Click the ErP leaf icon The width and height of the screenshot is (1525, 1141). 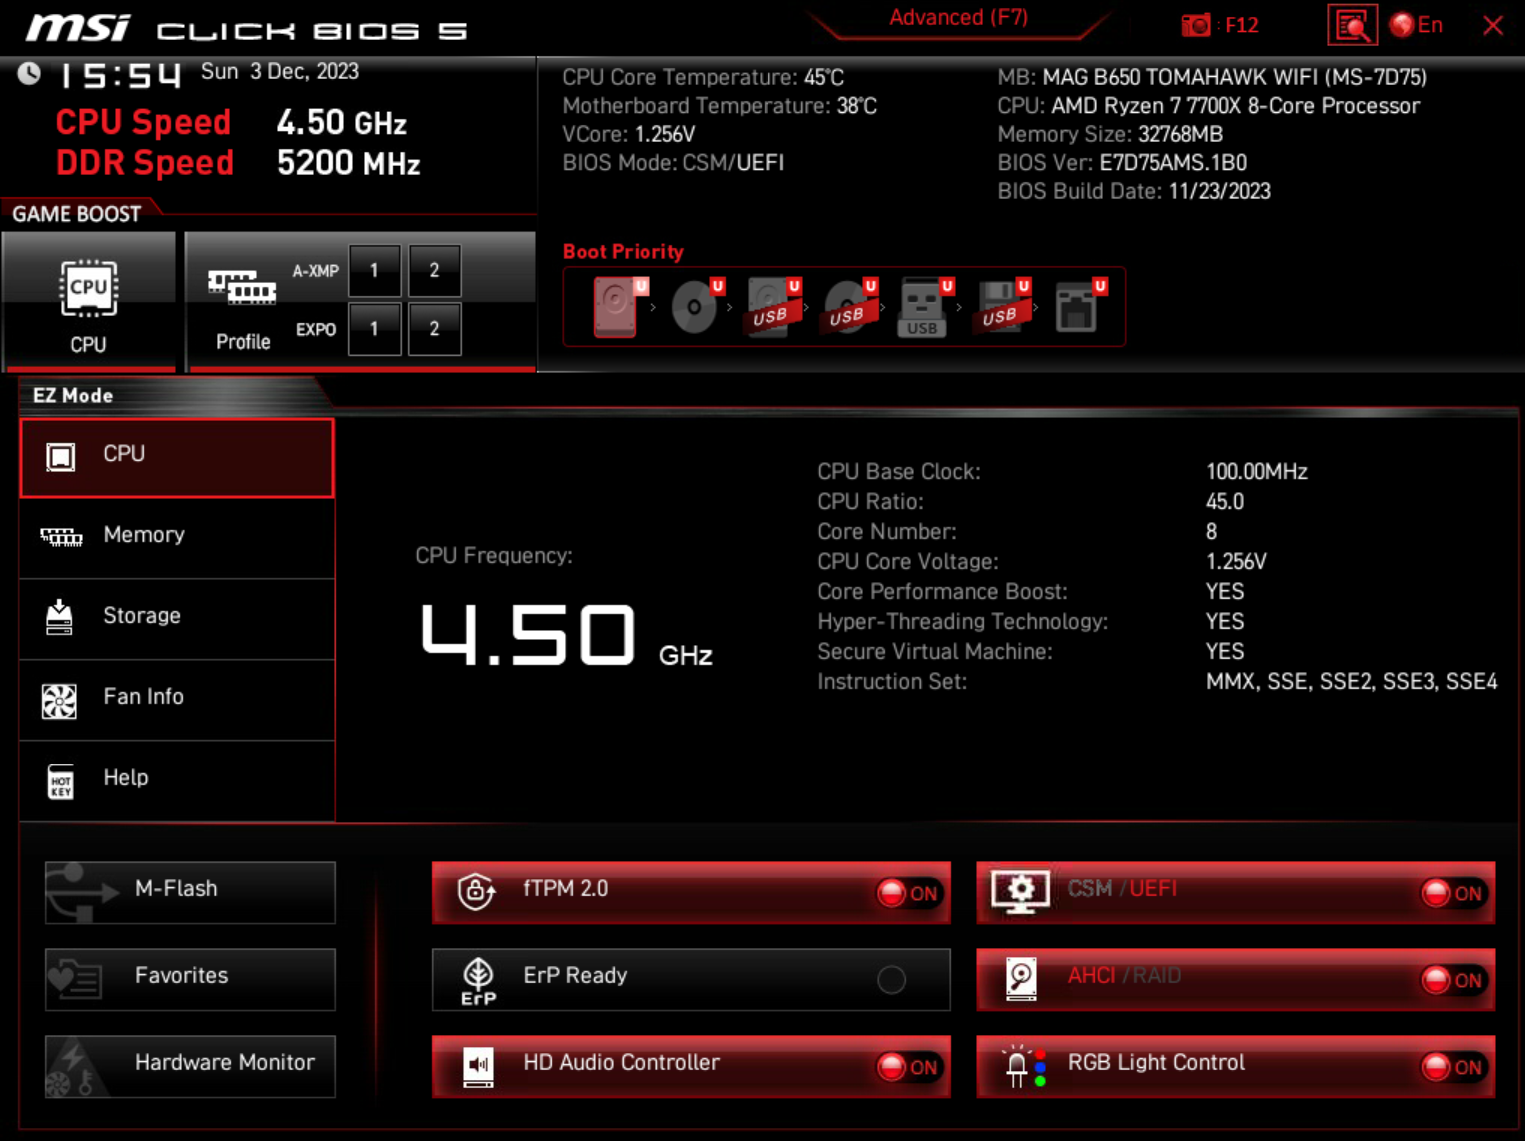pos(478,980)
